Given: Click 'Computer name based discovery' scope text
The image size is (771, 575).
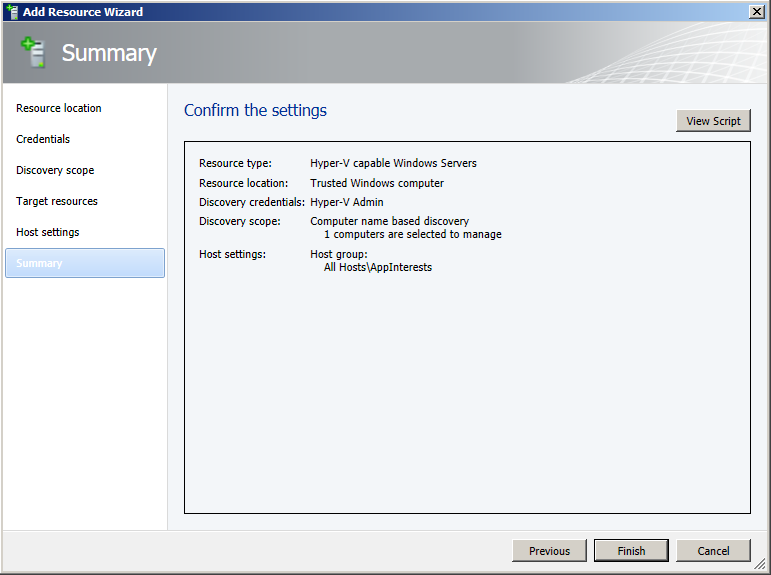Looking at the screenshot, I should pos(389,221).
